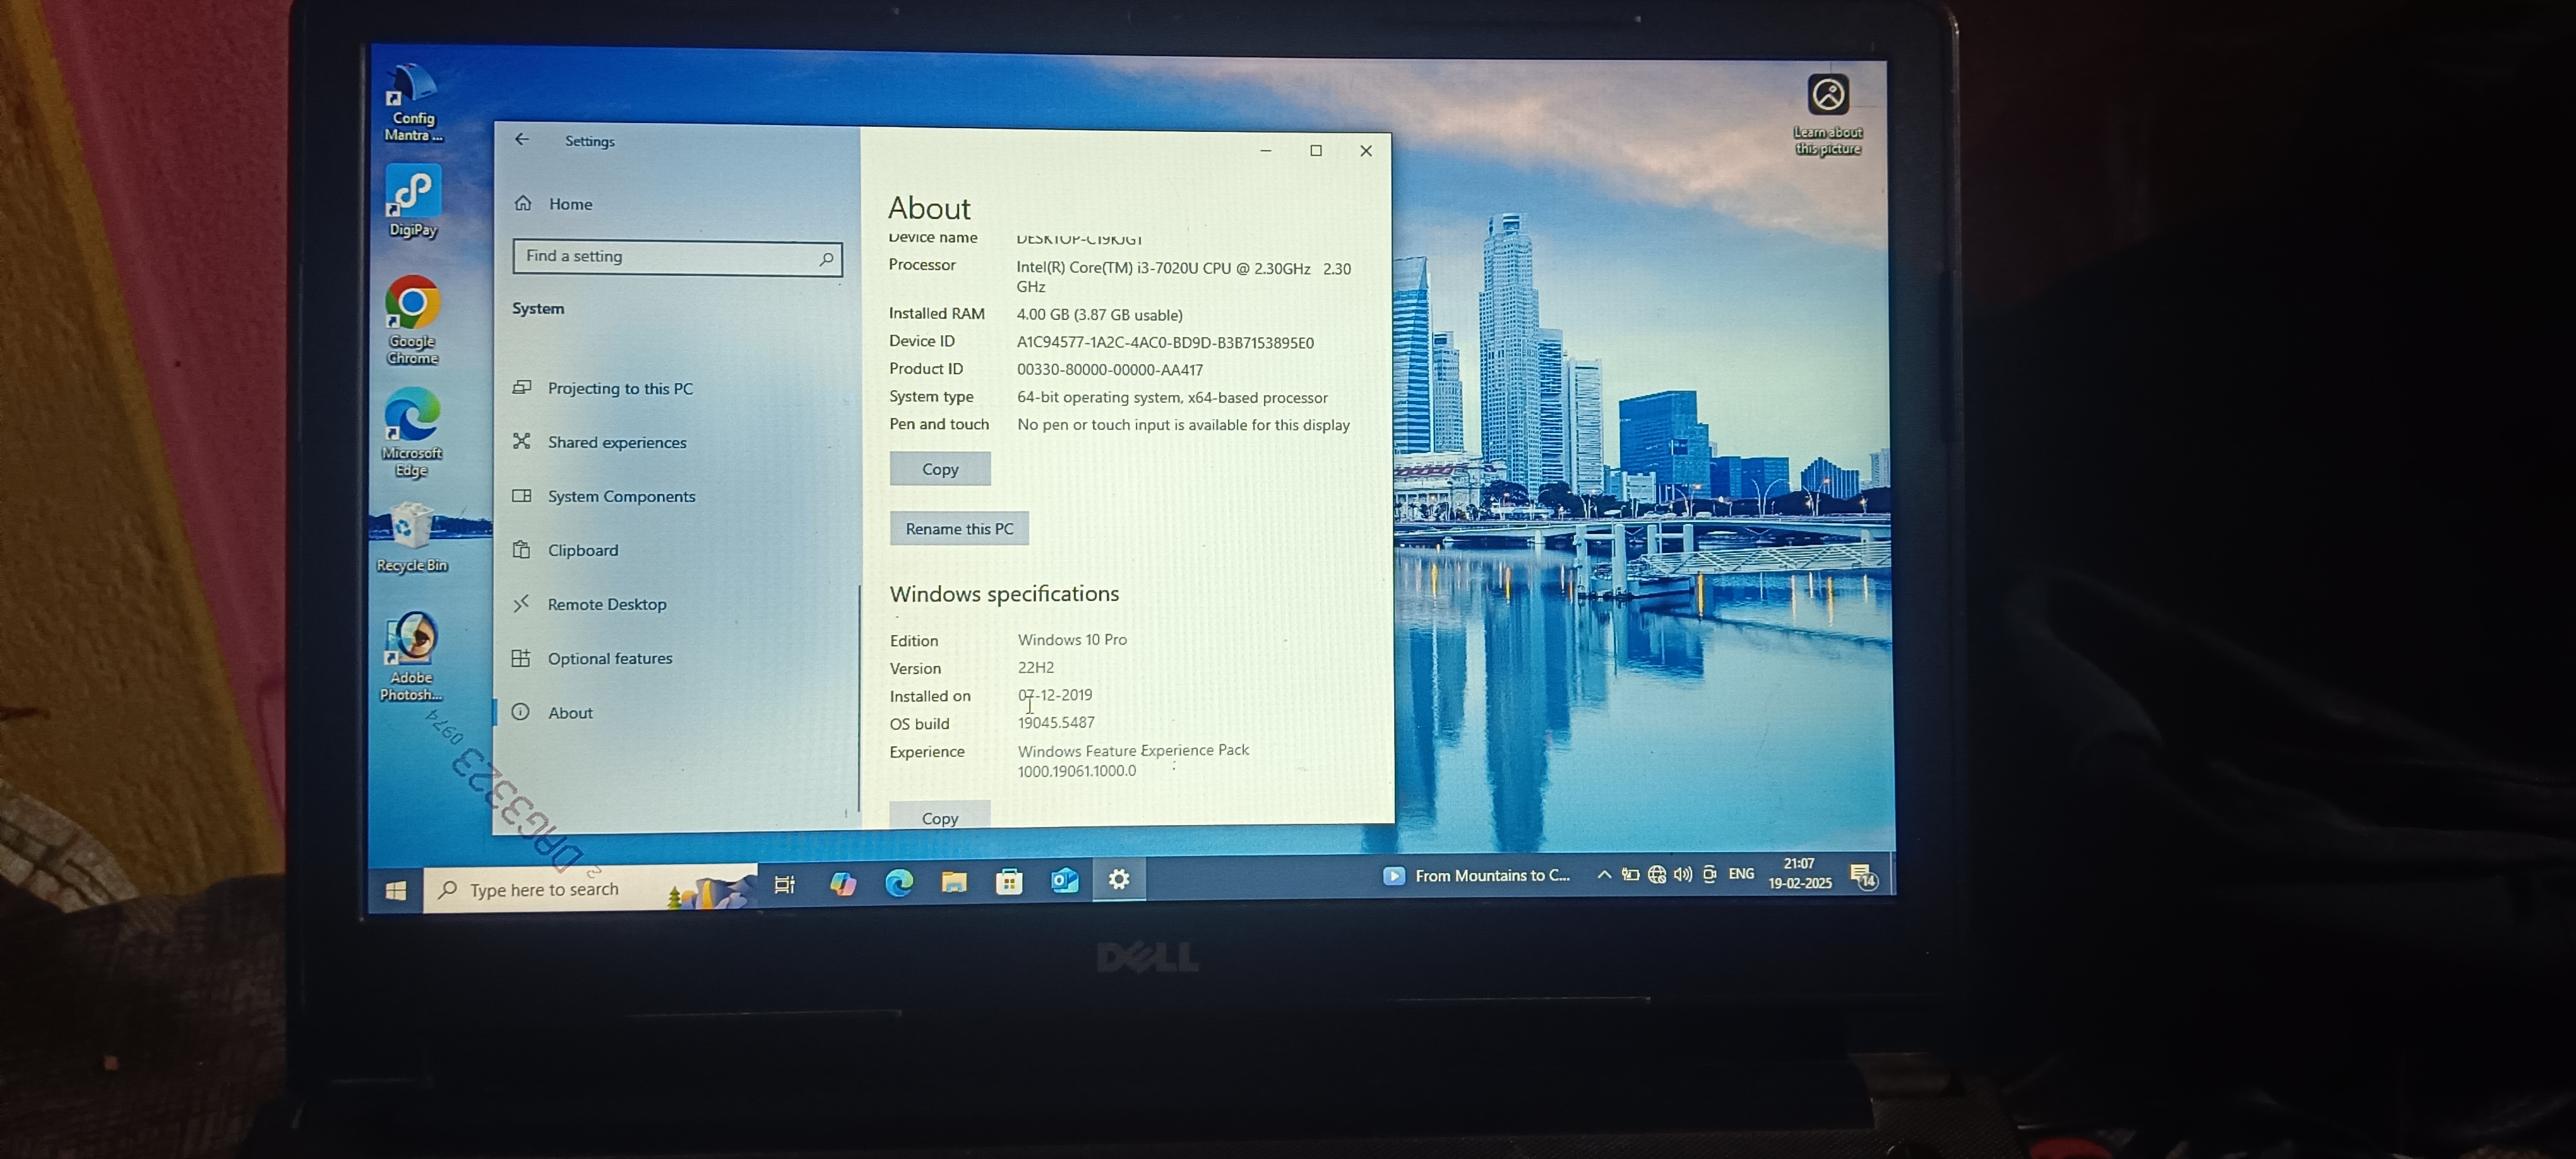The width and height of the screenshot is (2576, 1159).
Task: Copy device specifications with Copy button
Action: click(940, 468)
